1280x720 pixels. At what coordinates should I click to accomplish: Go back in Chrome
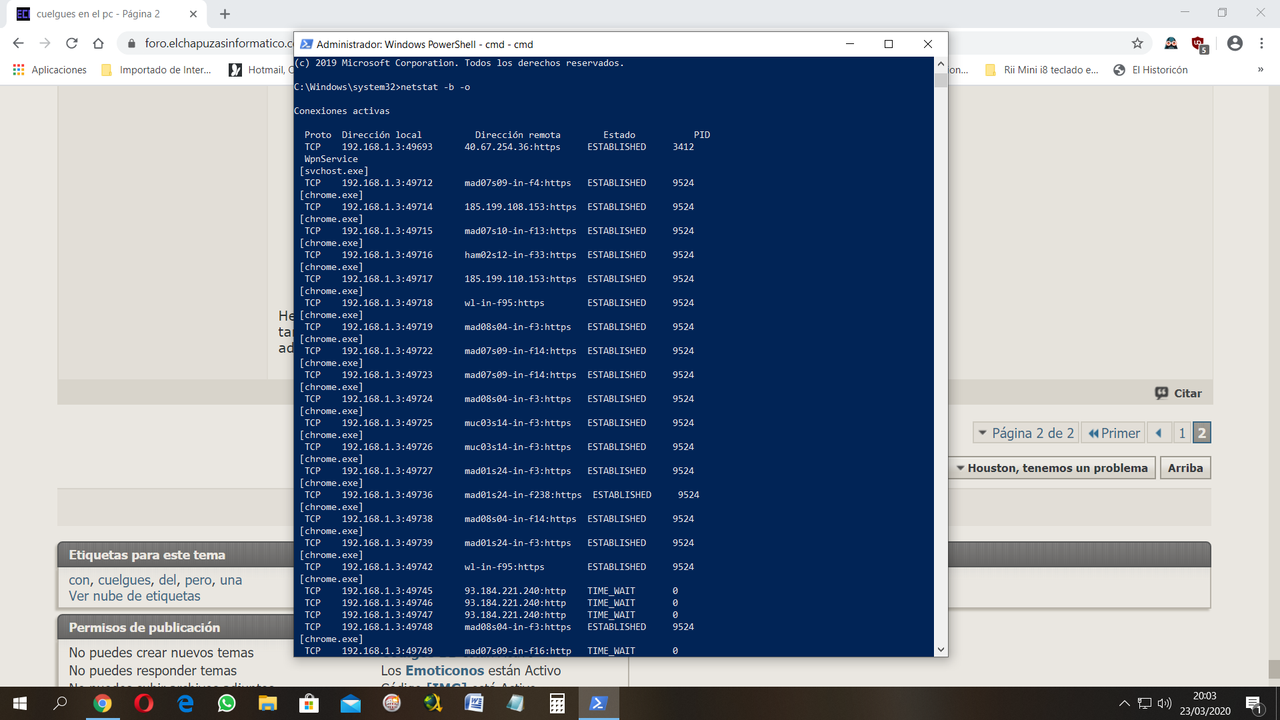[18, 43]
